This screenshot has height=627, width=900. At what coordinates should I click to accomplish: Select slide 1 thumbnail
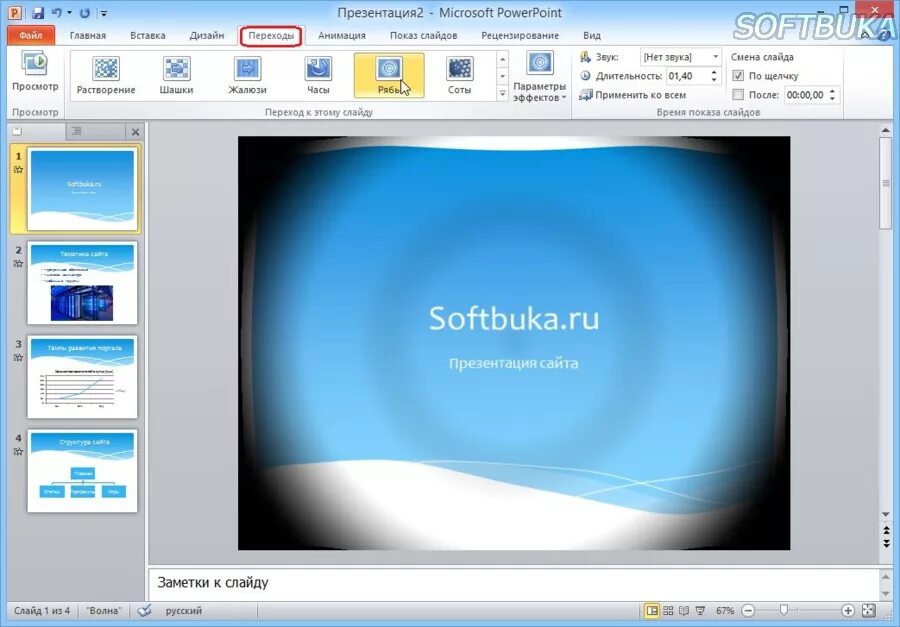[x=83, y=189]
